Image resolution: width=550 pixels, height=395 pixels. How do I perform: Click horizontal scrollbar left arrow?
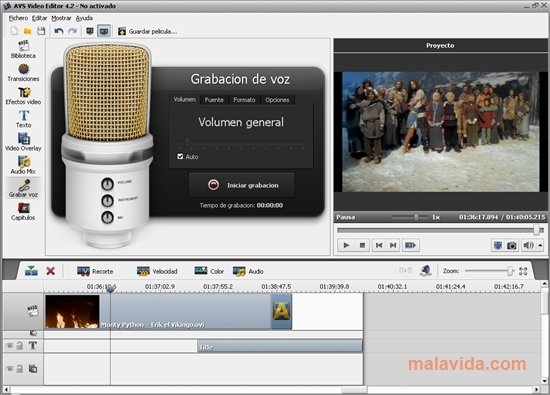6,389
